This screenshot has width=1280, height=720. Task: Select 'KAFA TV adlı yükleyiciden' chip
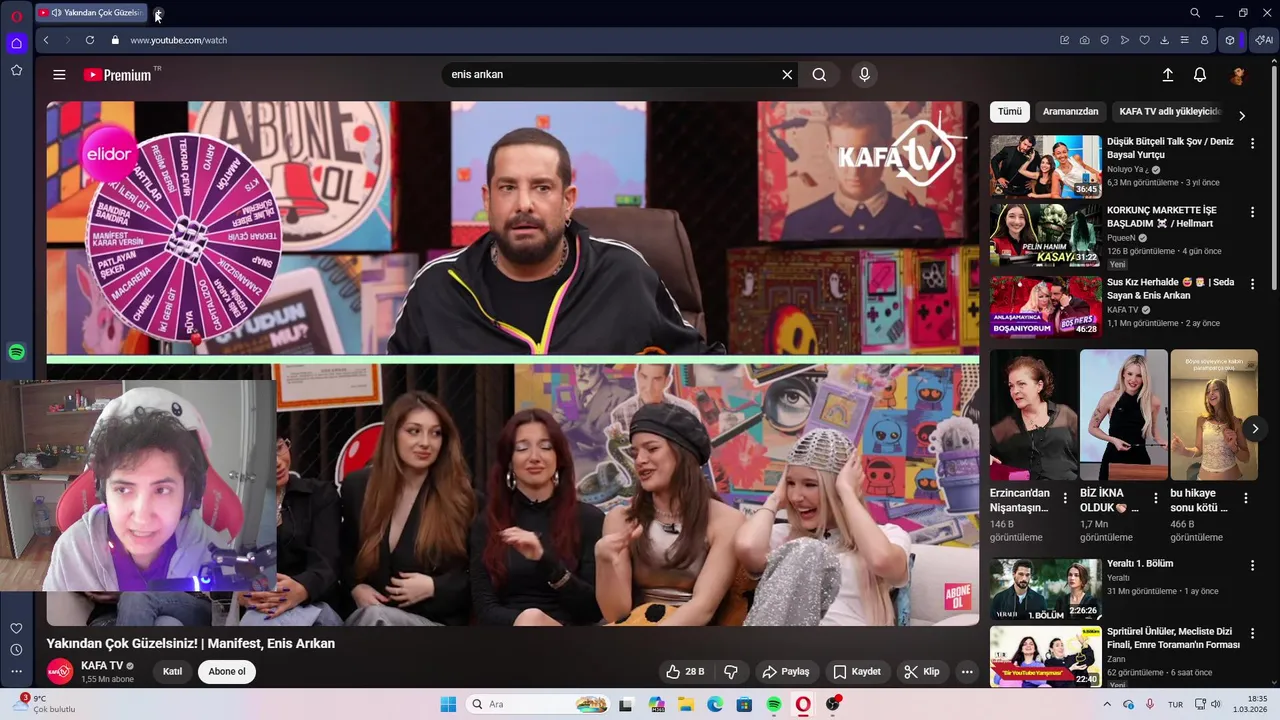[x=1170, y=112]
